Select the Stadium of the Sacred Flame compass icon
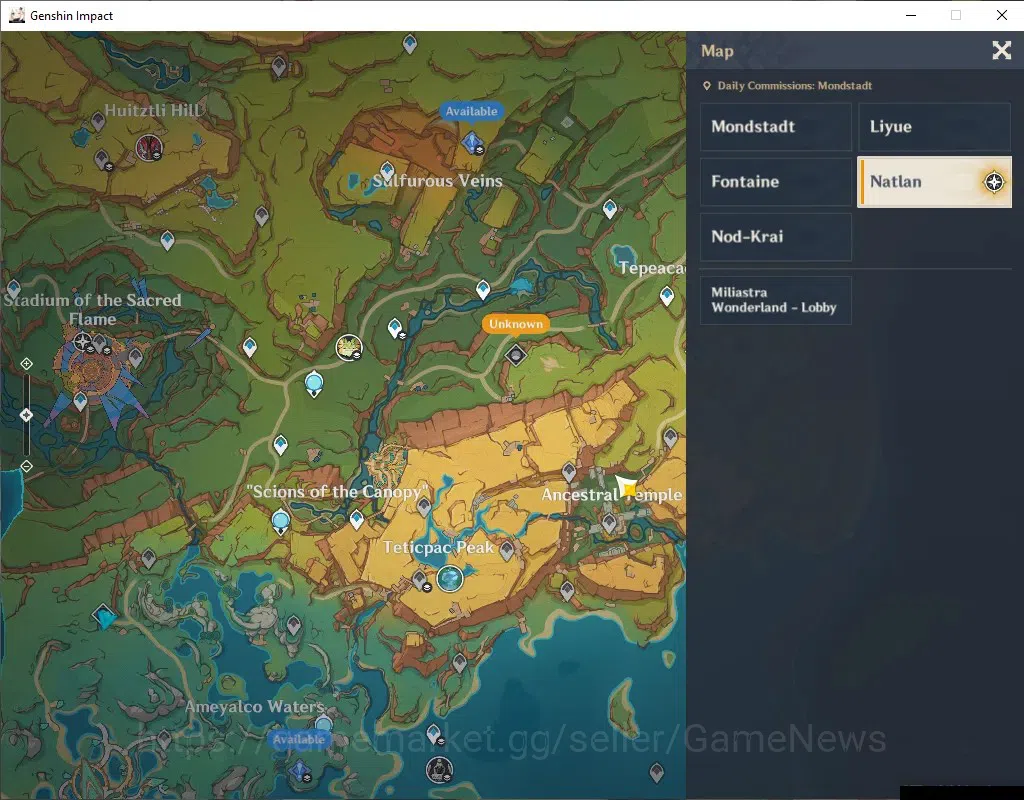Image resolution: width=1024 pixels, height=800 pixels. (82, 341)
